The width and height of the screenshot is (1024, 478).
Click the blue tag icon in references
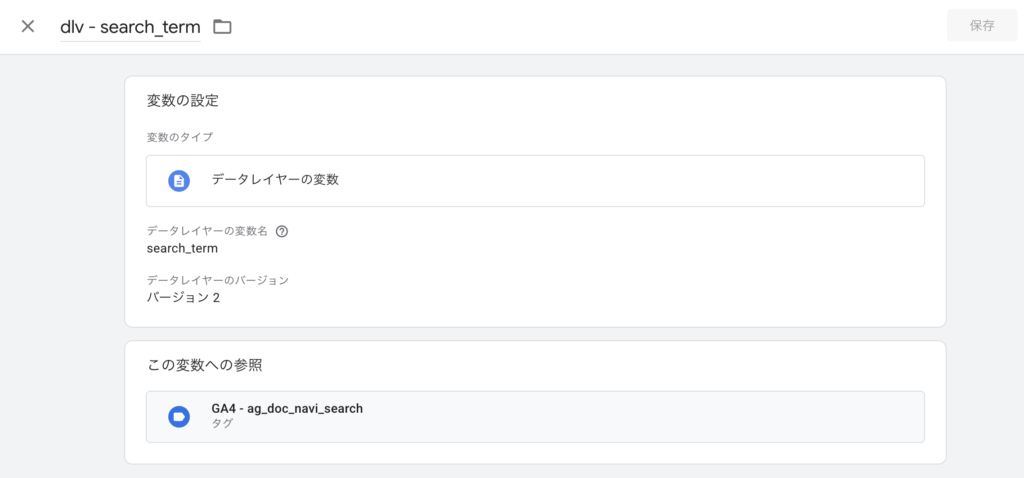(179, 417)
